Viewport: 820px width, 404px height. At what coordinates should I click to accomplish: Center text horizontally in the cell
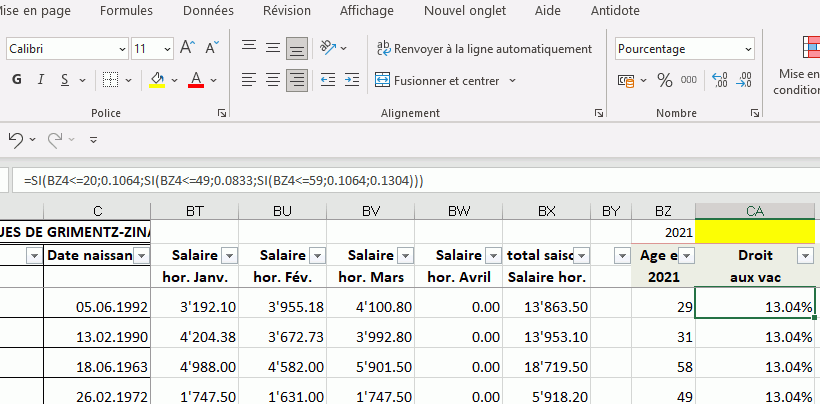[271, 80]
